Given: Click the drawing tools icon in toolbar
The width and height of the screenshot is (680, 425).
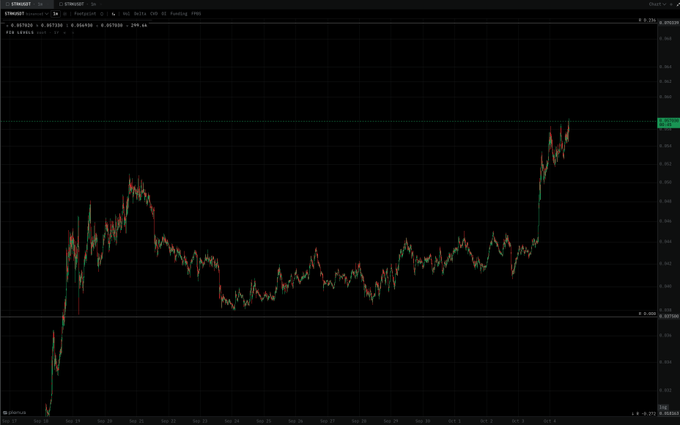Looking at the screenshot, I should [x=113, y=14].
